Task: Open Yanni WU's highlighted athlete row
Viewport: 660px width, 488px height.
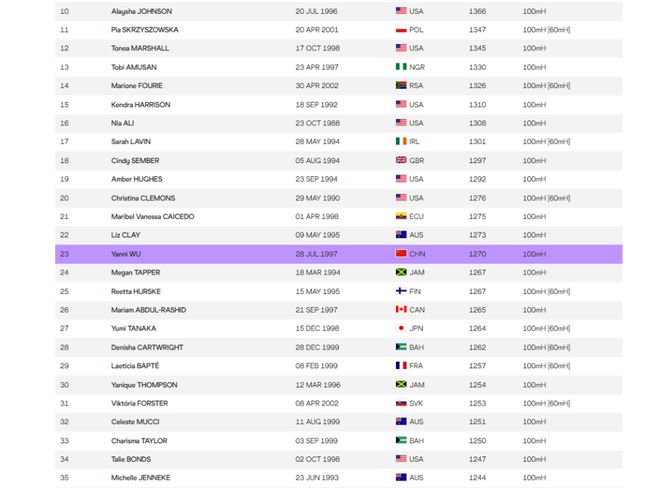Action: tap(339, 254)
